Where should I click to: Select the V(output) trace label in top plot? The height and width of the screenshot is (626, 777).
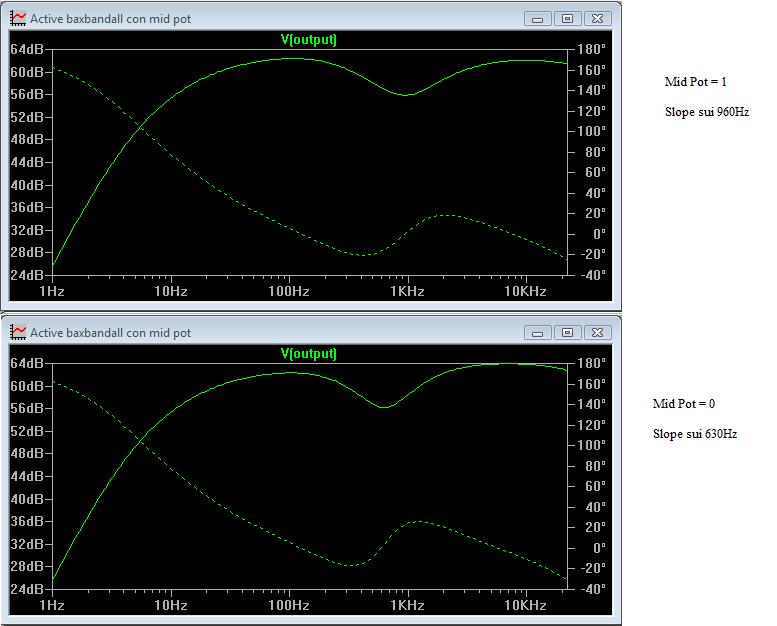click(309, 40)
